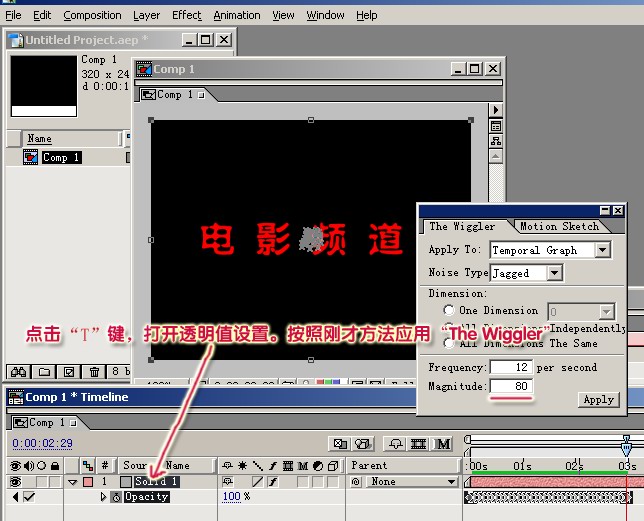This screenshot has width=644, height=521.
Task: Open the View menu
Action: 283,15
